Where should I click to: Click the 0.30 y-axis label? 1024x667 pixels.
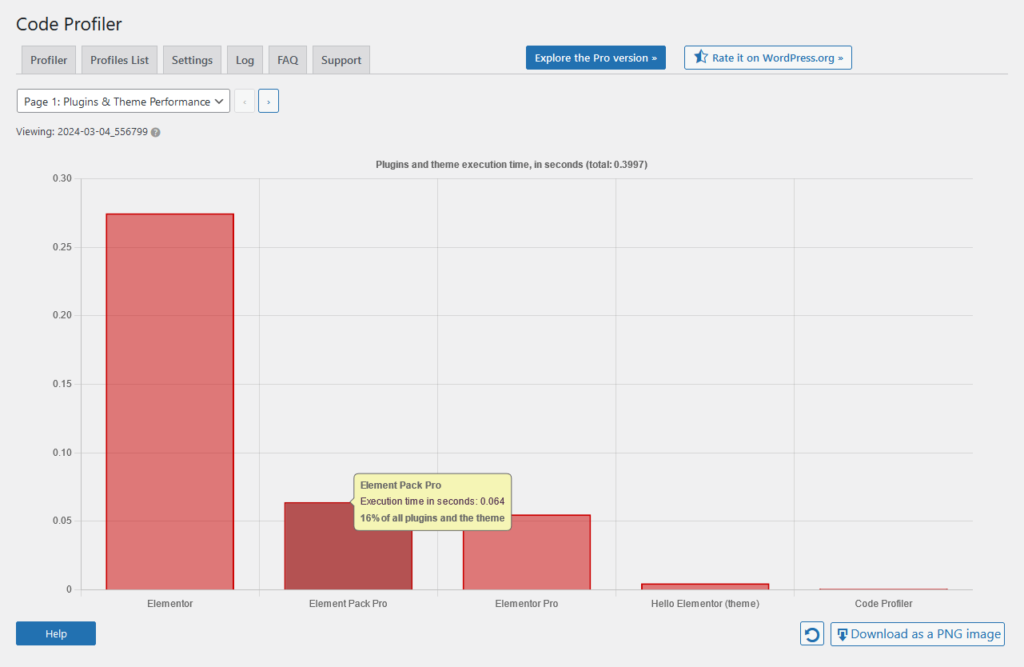click(x=62, y=178)
